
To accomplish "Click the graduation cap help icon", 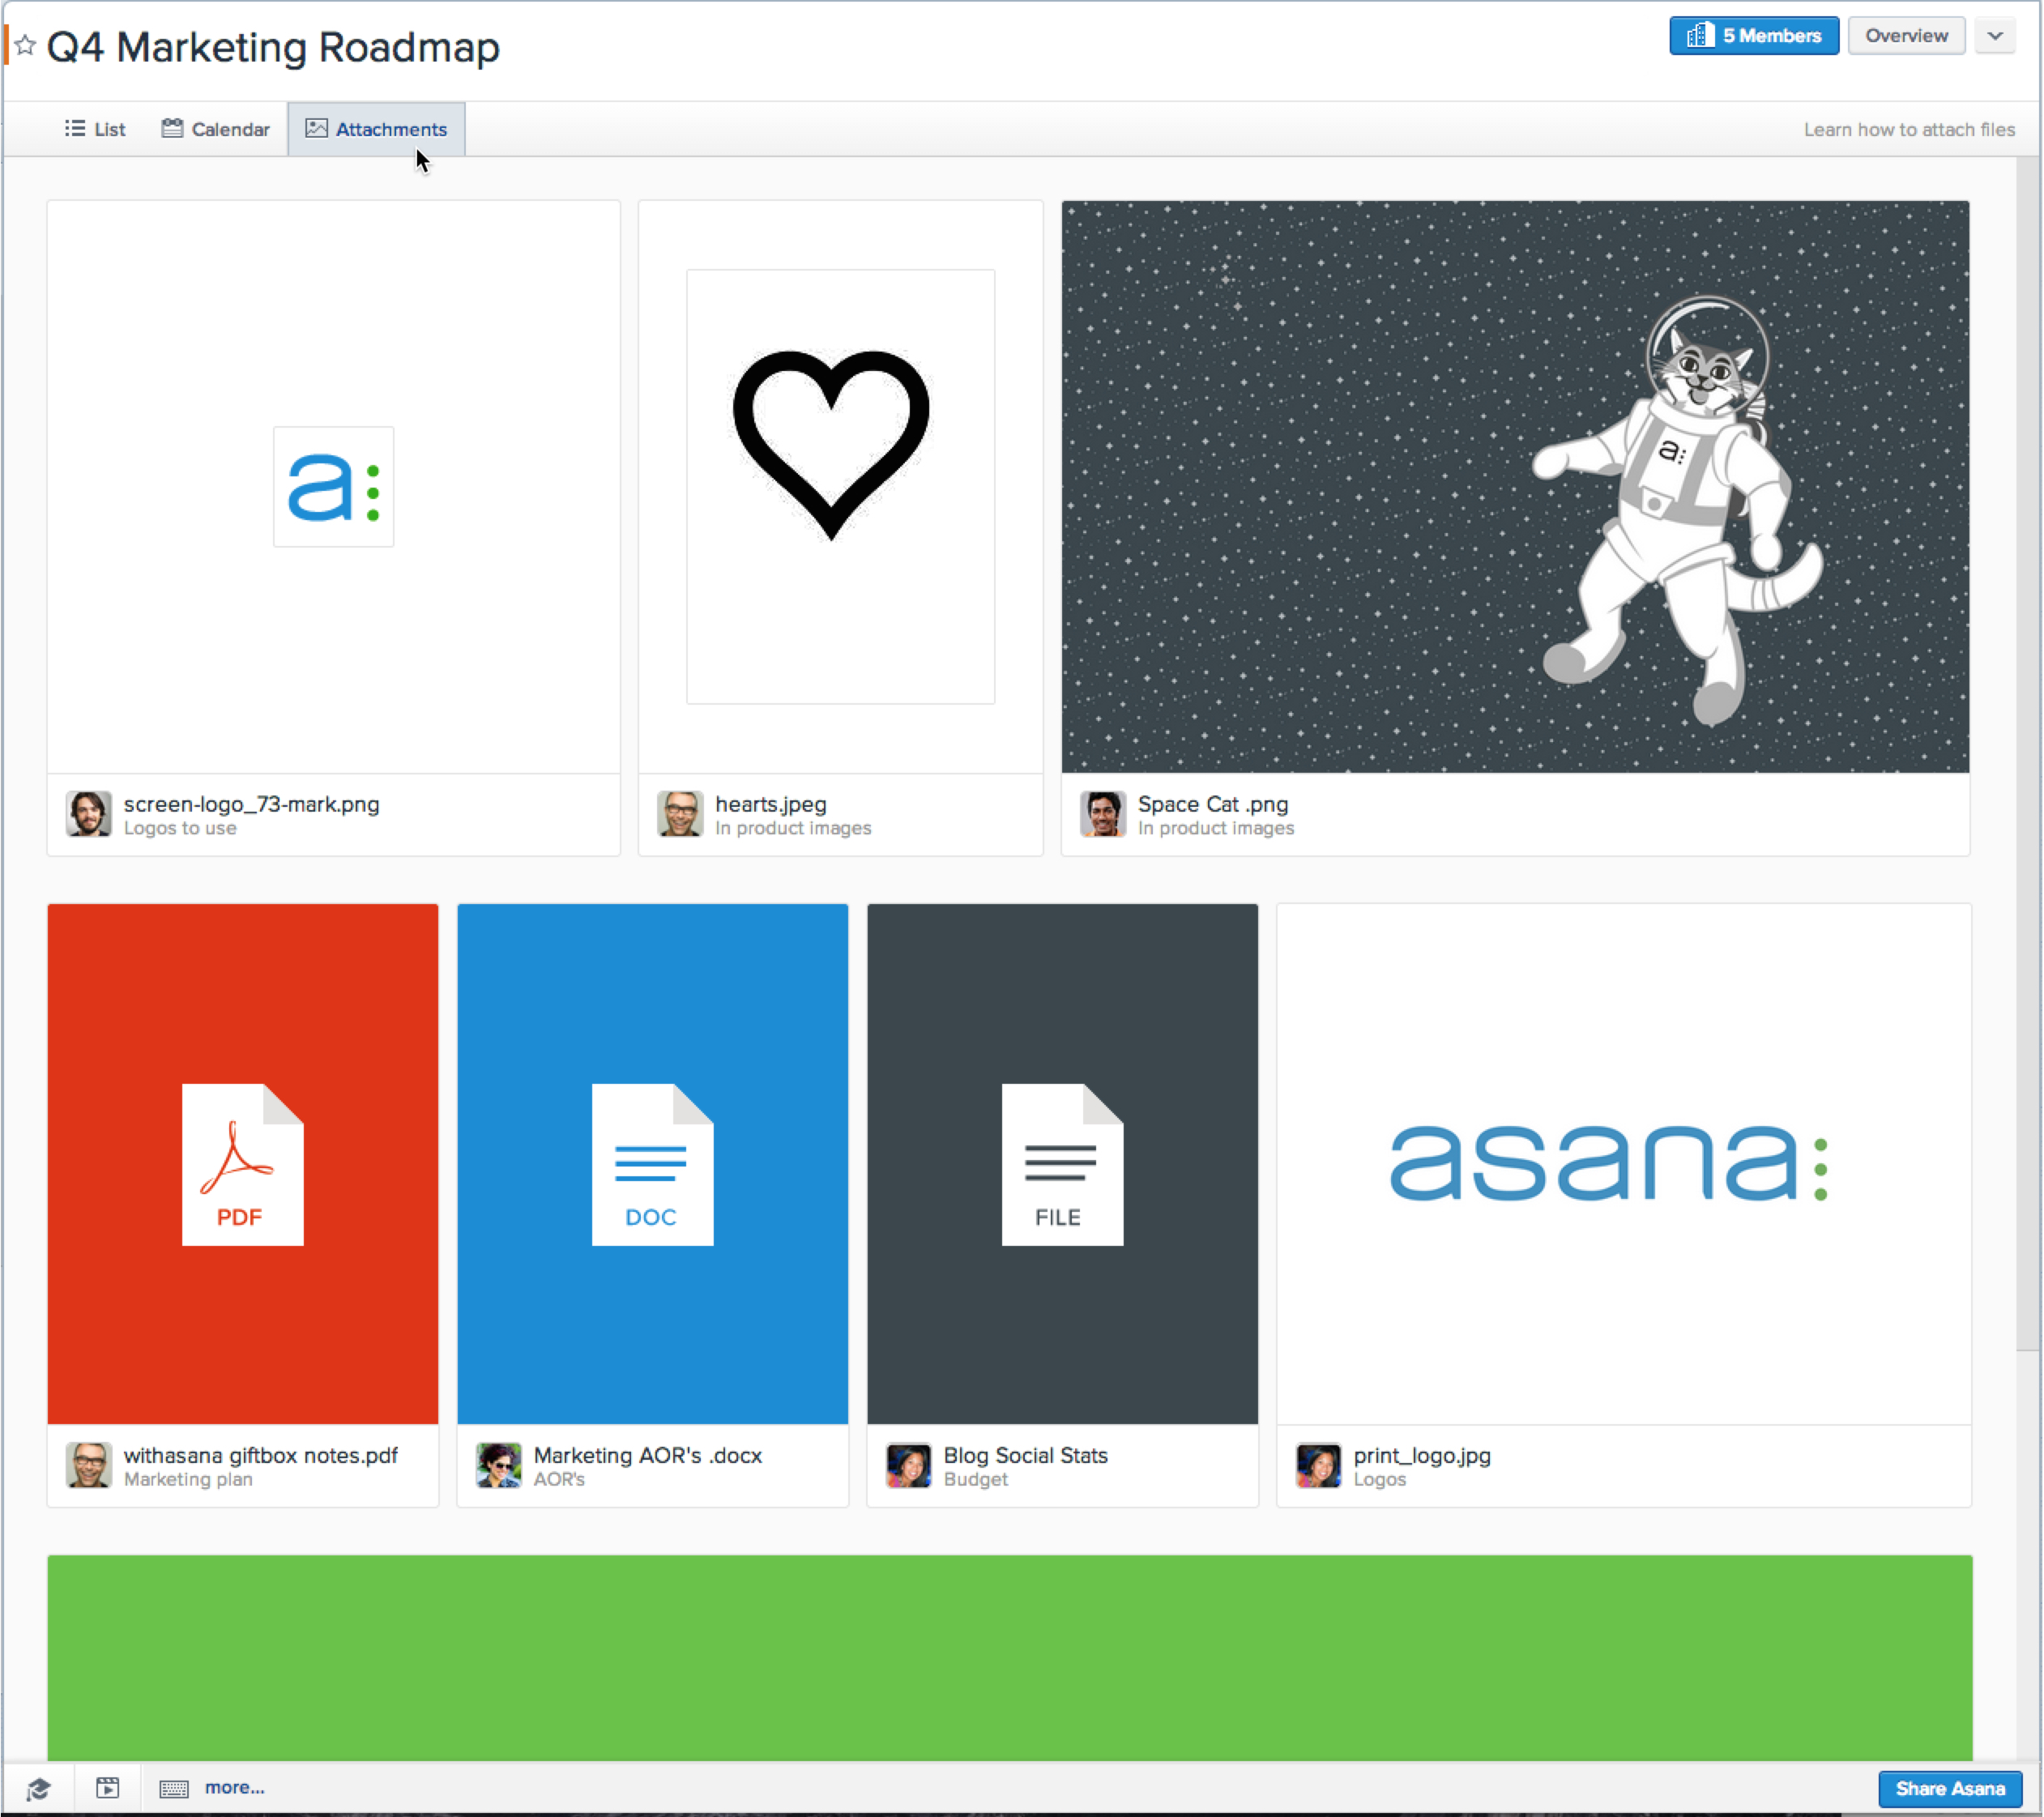I will [x=38, y=1789].
